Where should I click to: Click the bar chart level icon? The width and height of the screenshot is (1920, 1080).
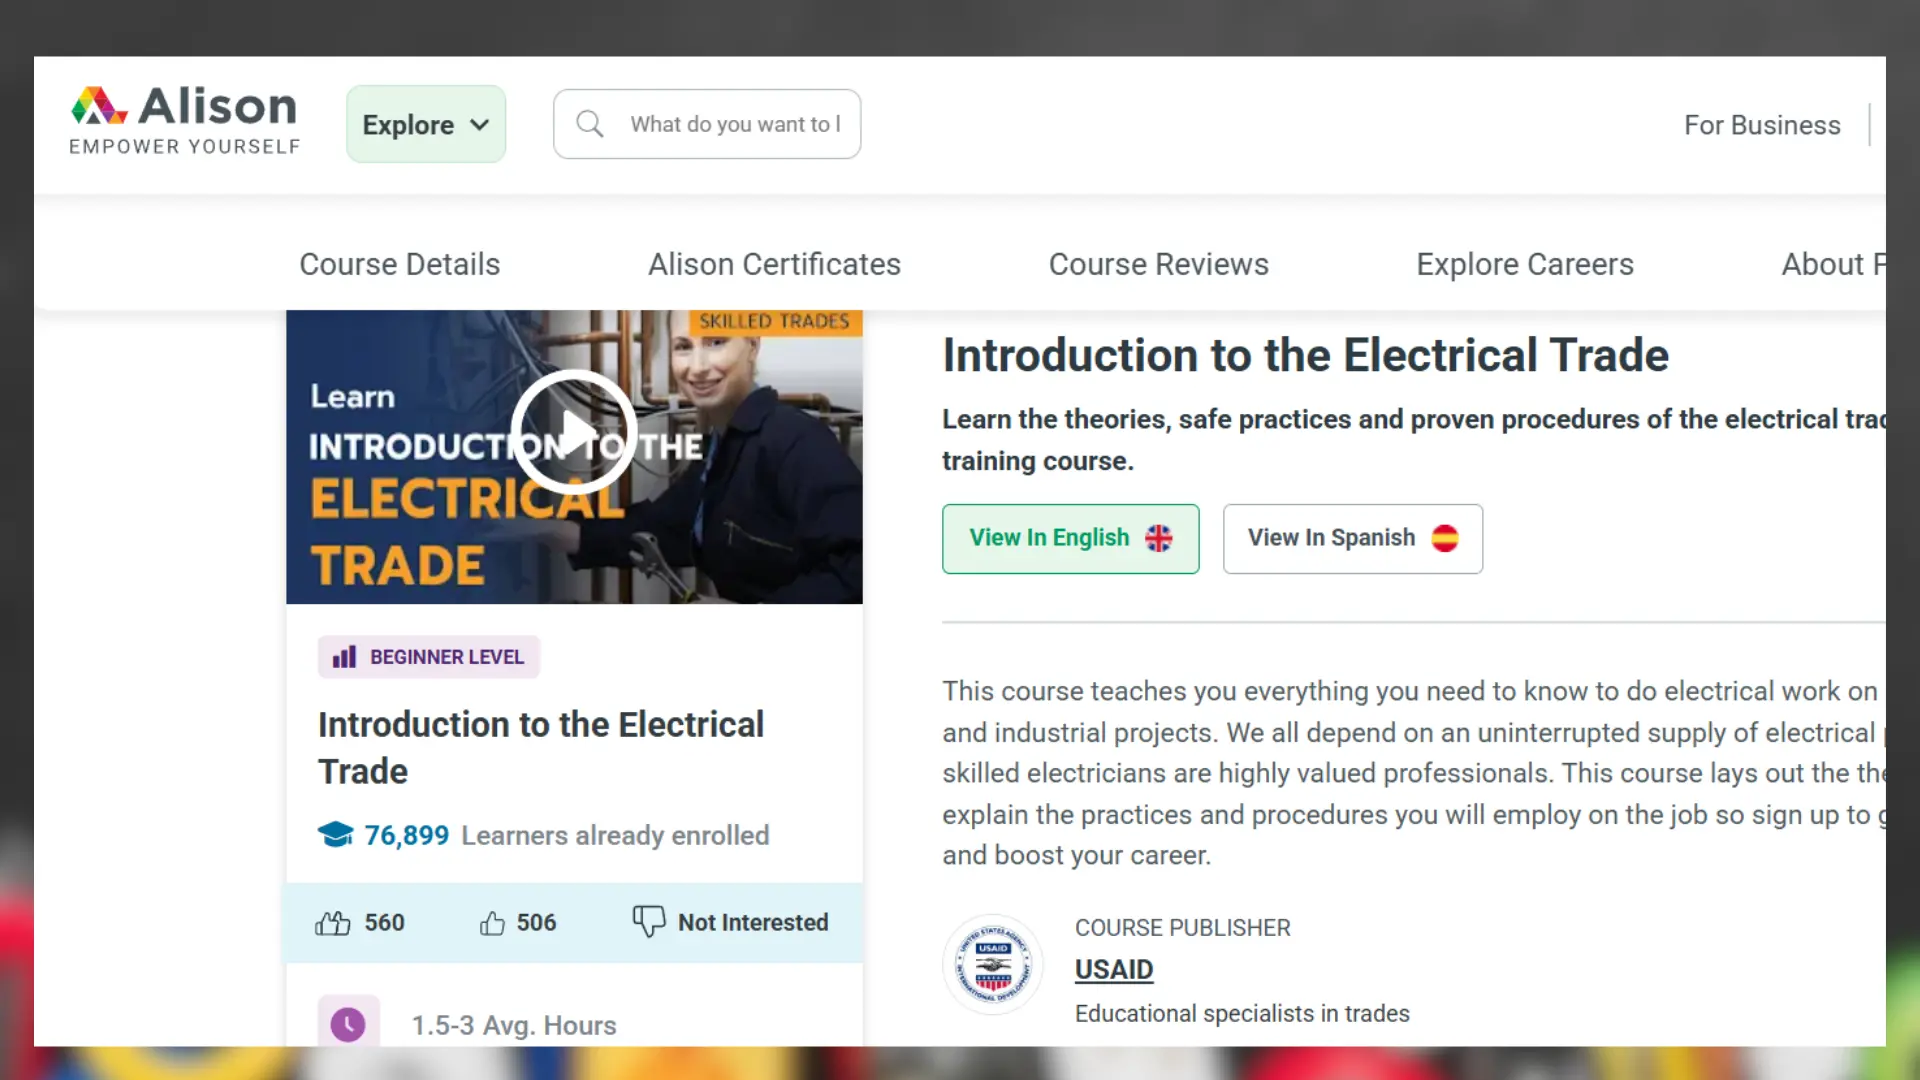click(344, 657)
